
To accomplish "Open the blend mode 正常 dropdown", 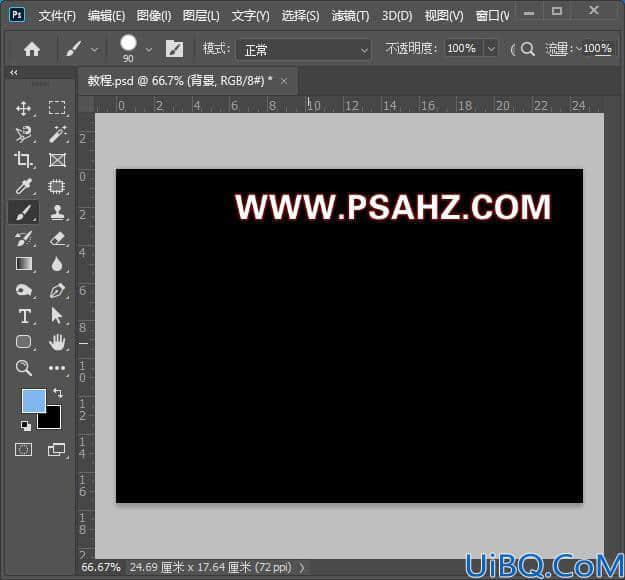I will coord(304,50).
